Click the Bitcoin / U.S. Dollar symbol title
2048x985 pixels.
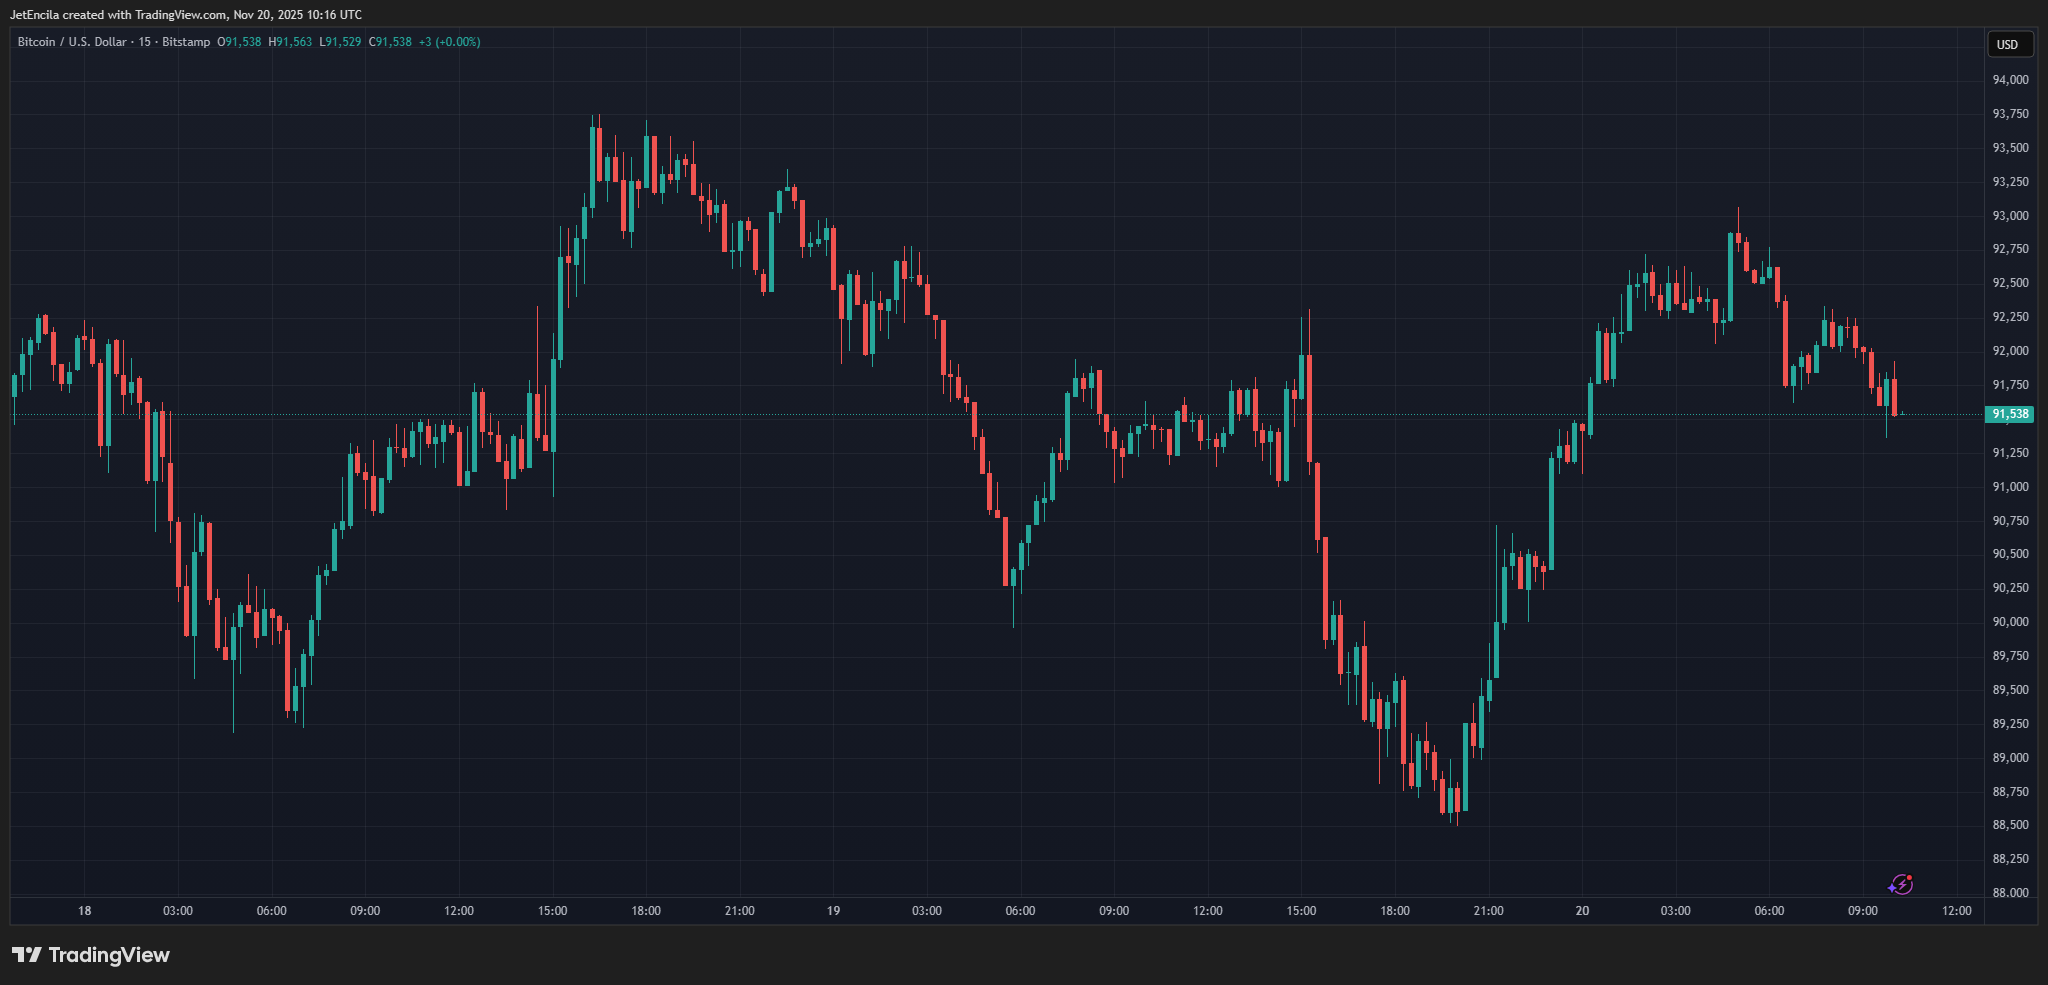pos(72,42)
